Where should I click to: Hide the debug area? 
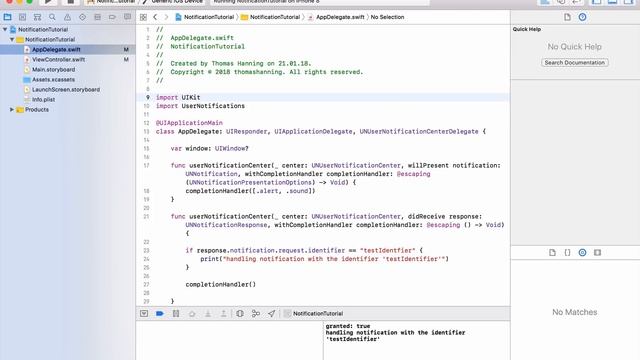pos(144,313)
